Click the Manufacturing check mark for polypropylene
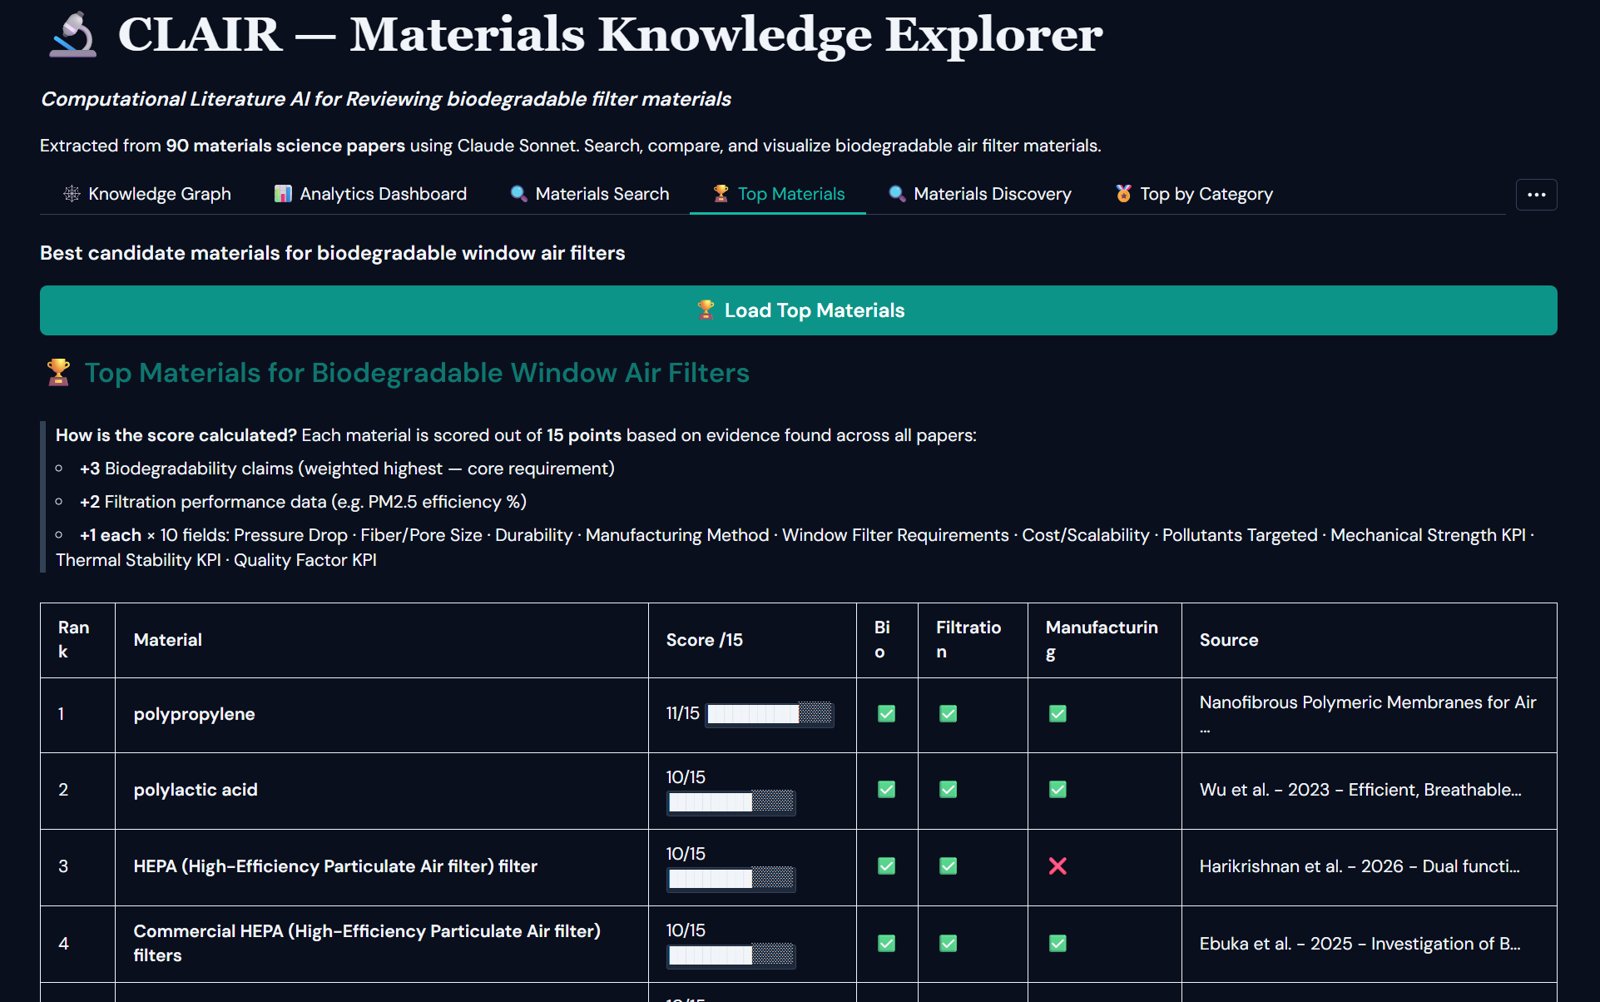This screenshot has height=1002, width=1600. click(x=1057, y=714)
